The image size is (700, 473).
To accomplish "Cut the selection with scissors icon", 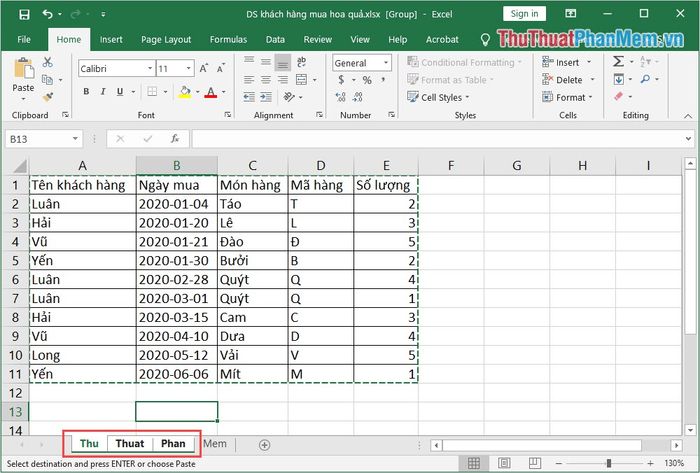I will click(48, 62).
